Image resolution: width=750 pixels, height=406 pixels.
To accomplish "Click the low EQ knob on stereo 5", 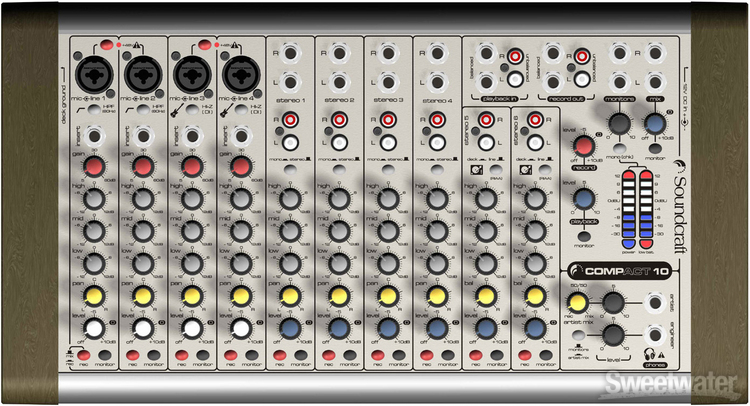I will point(486,263).
